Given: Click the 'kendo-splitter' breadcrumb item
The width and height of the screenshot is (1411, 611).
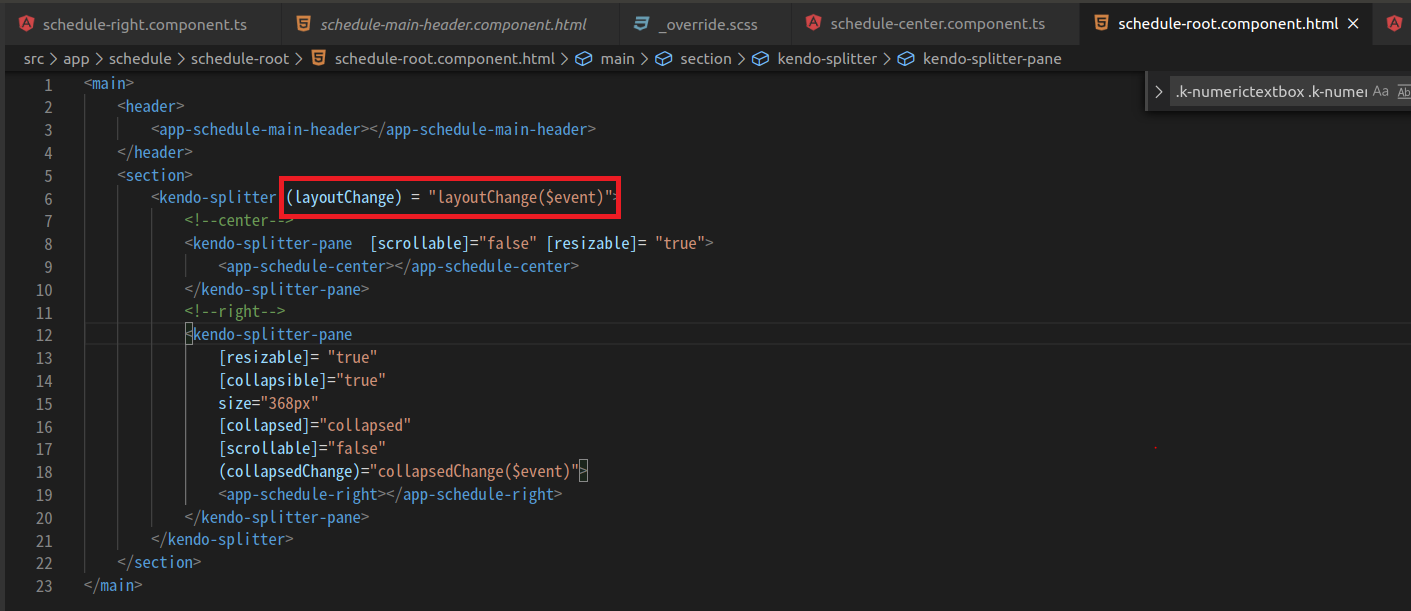Looking at the screenshot, I should 827,59.
